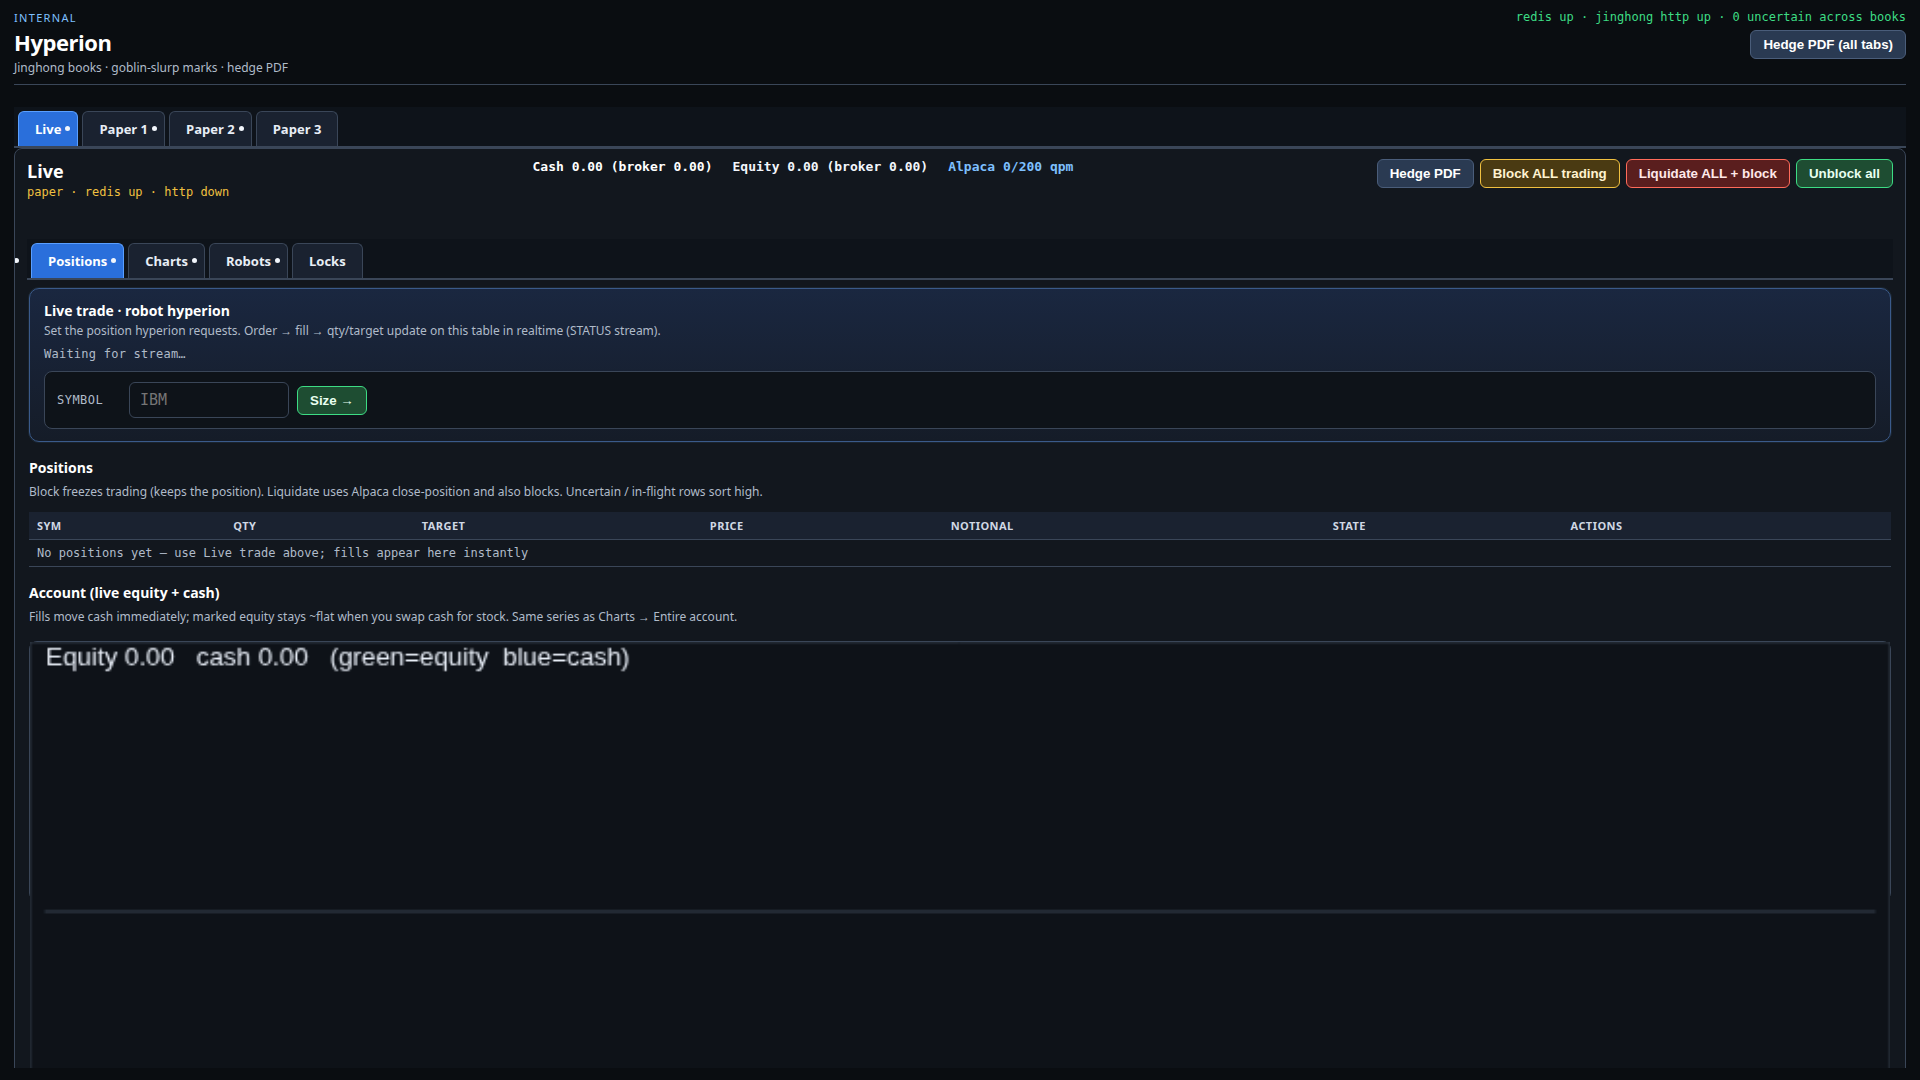The image size is (1920, 1080).
Task: Click the 'Account (live equity + cash)' heading
Action: pos(124,593)
